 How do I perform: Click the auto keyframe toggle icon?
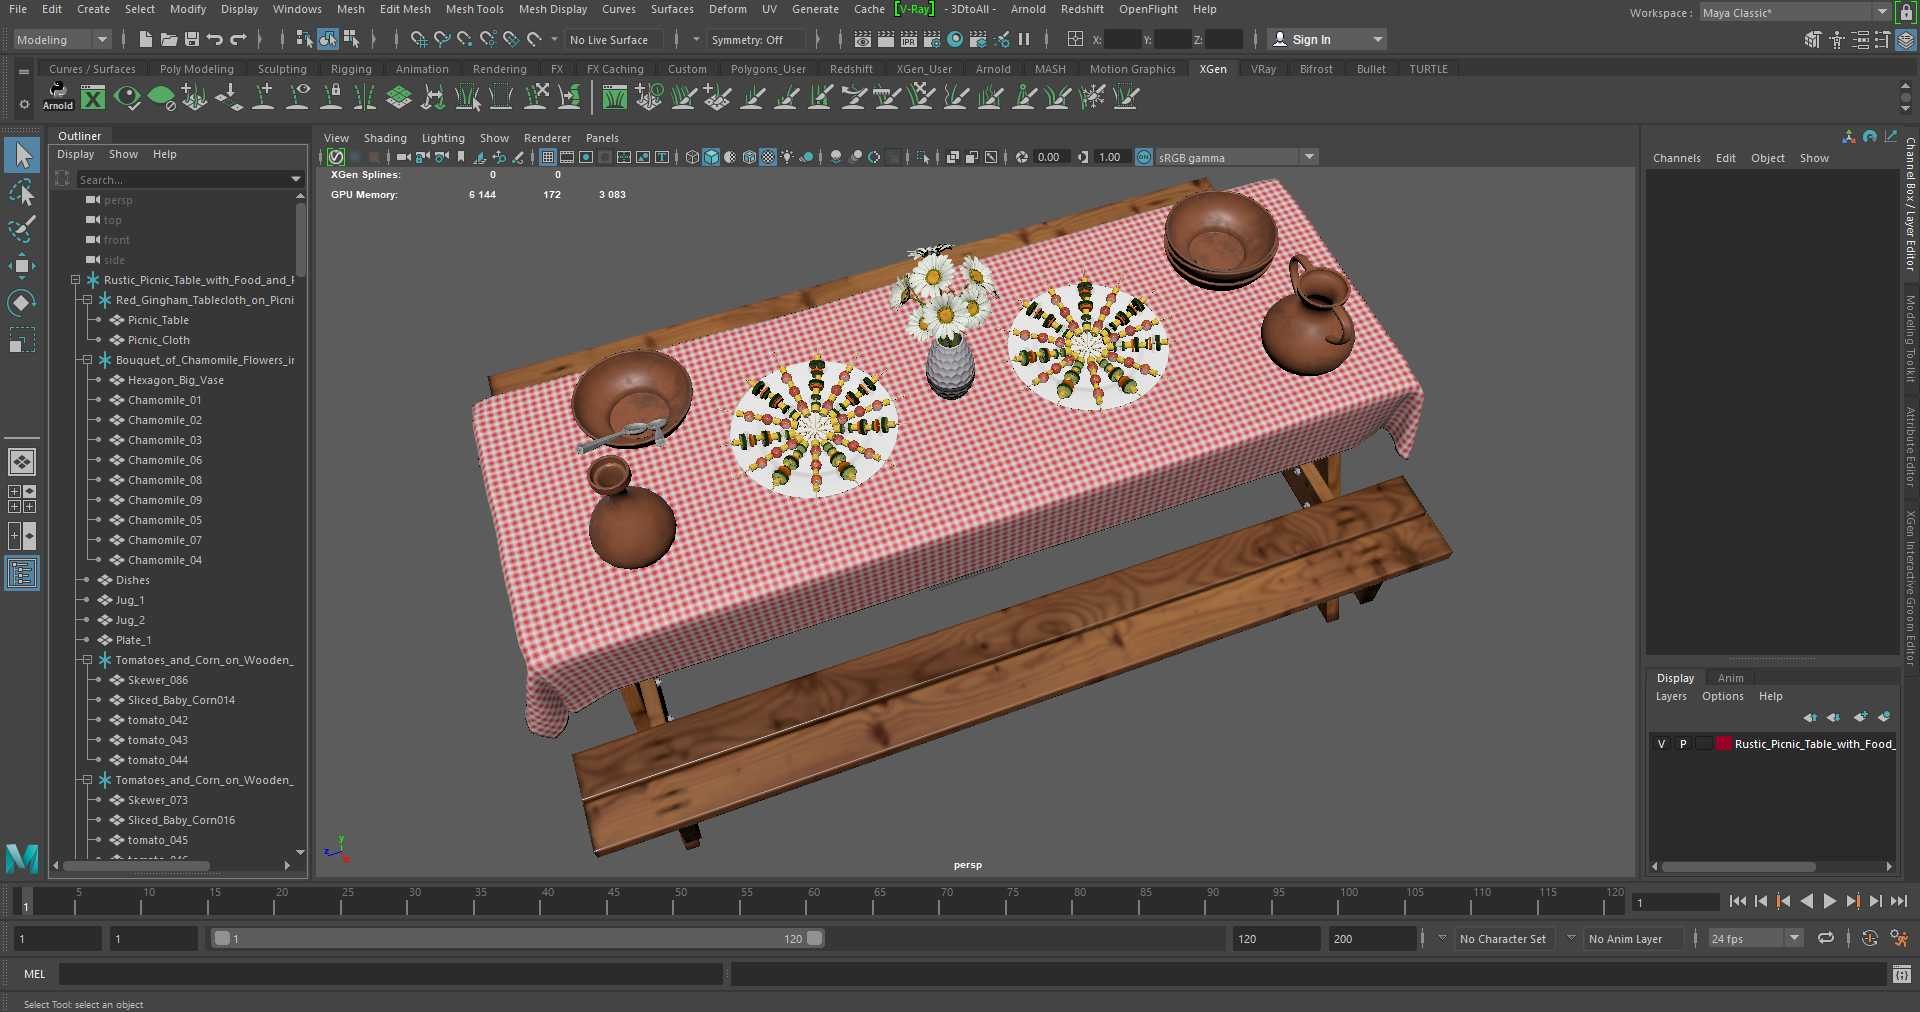click(1869, 939)
